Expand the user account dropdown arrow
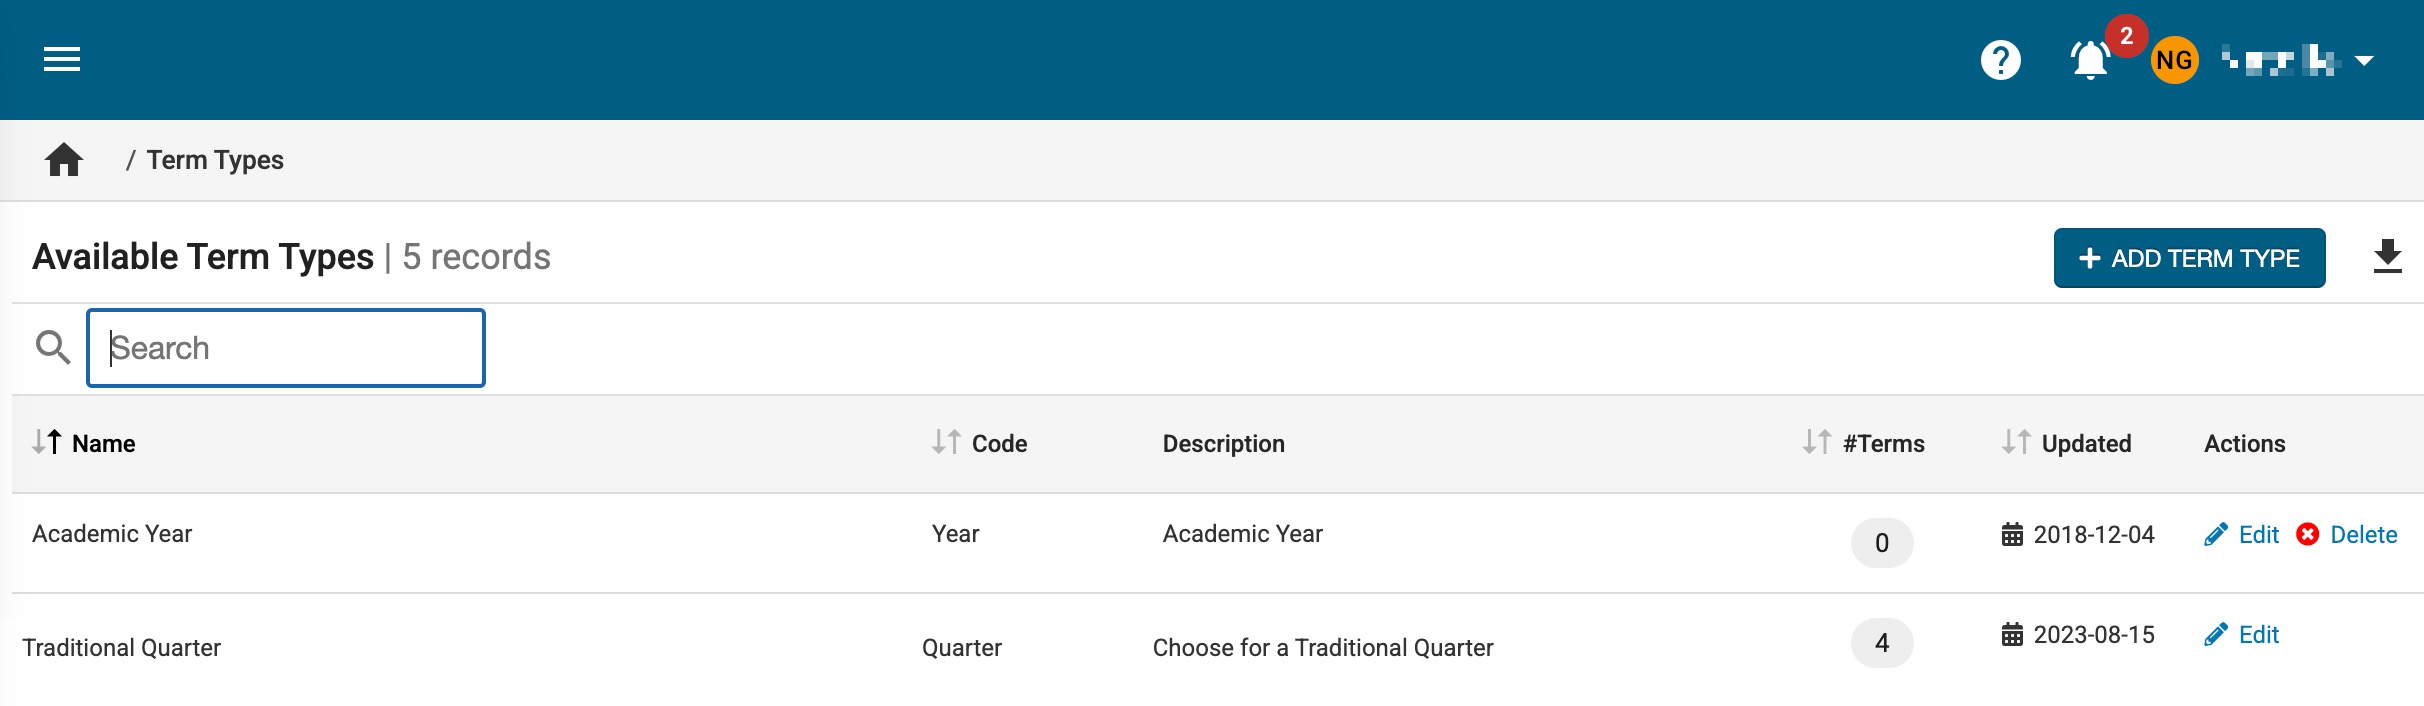 tap(2364, 61)
